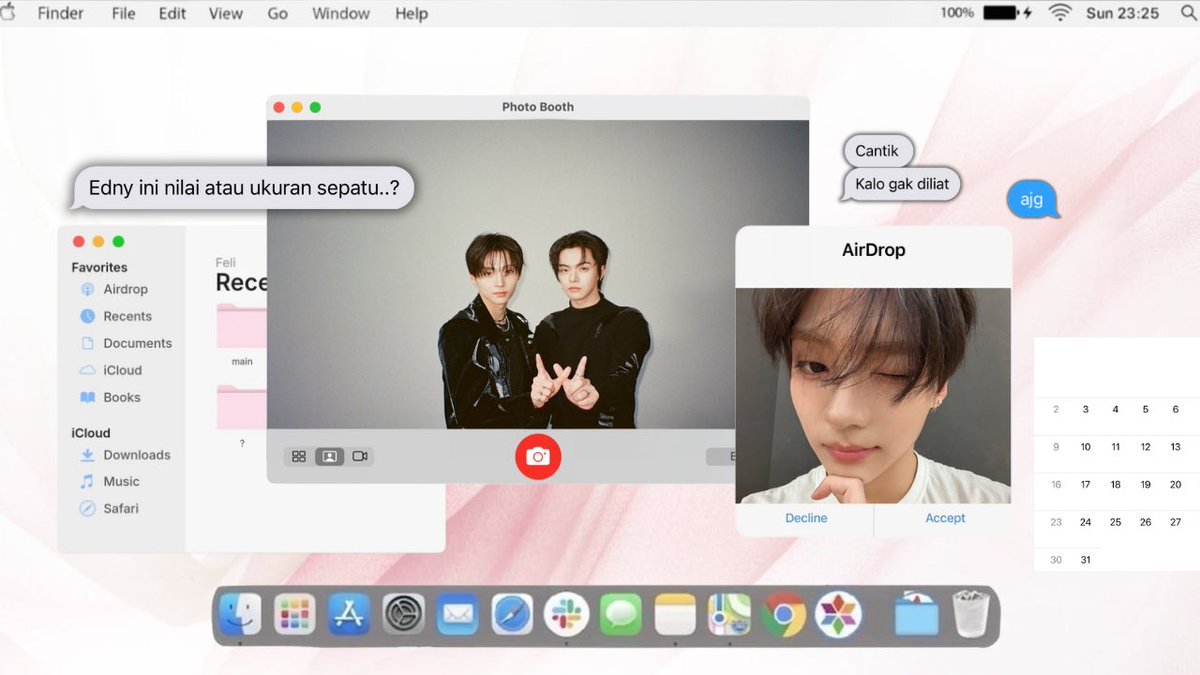This screenshot has width=1200, height=675.
Task: Open Safari from the Dock
Action: coord(512,612)
